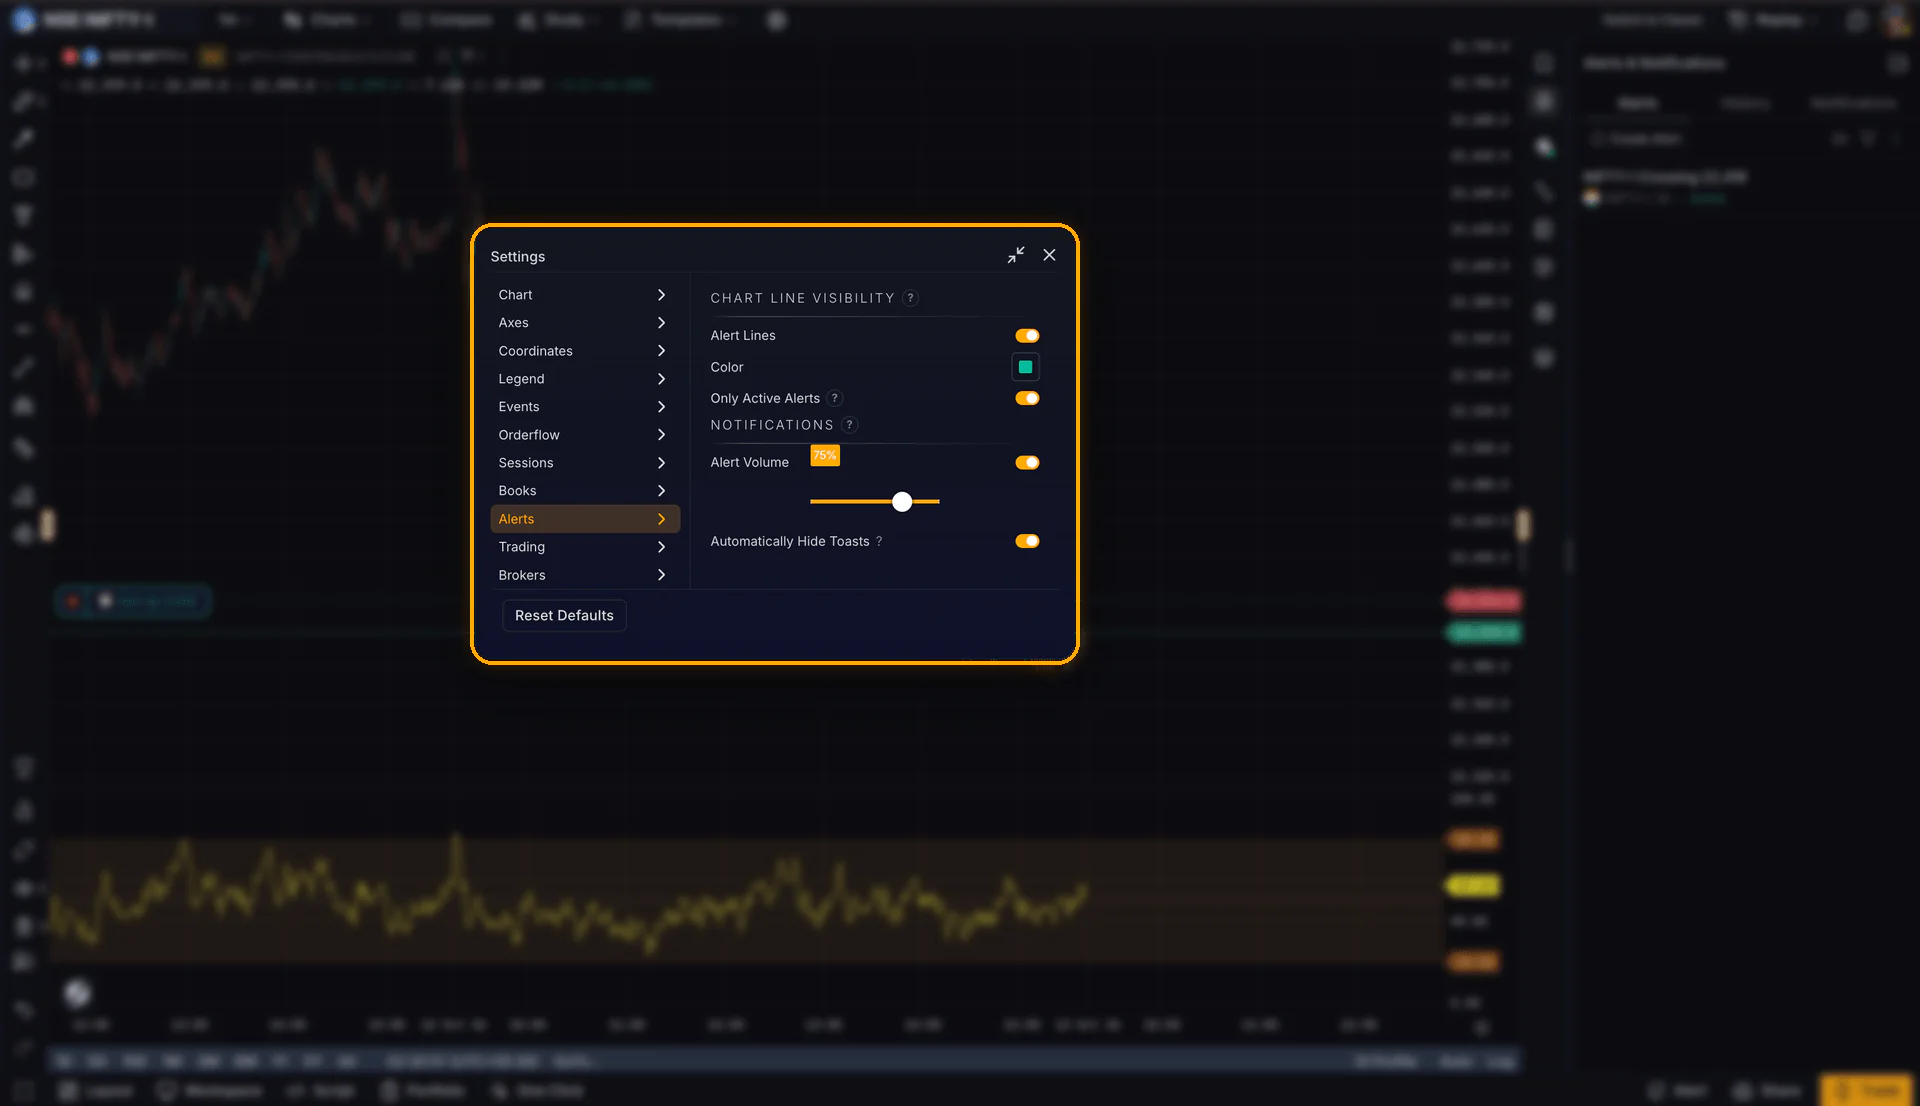Disable the Only Active Alerts switch
The height and width of the screenshot is (1106, 1920).
1027,398
